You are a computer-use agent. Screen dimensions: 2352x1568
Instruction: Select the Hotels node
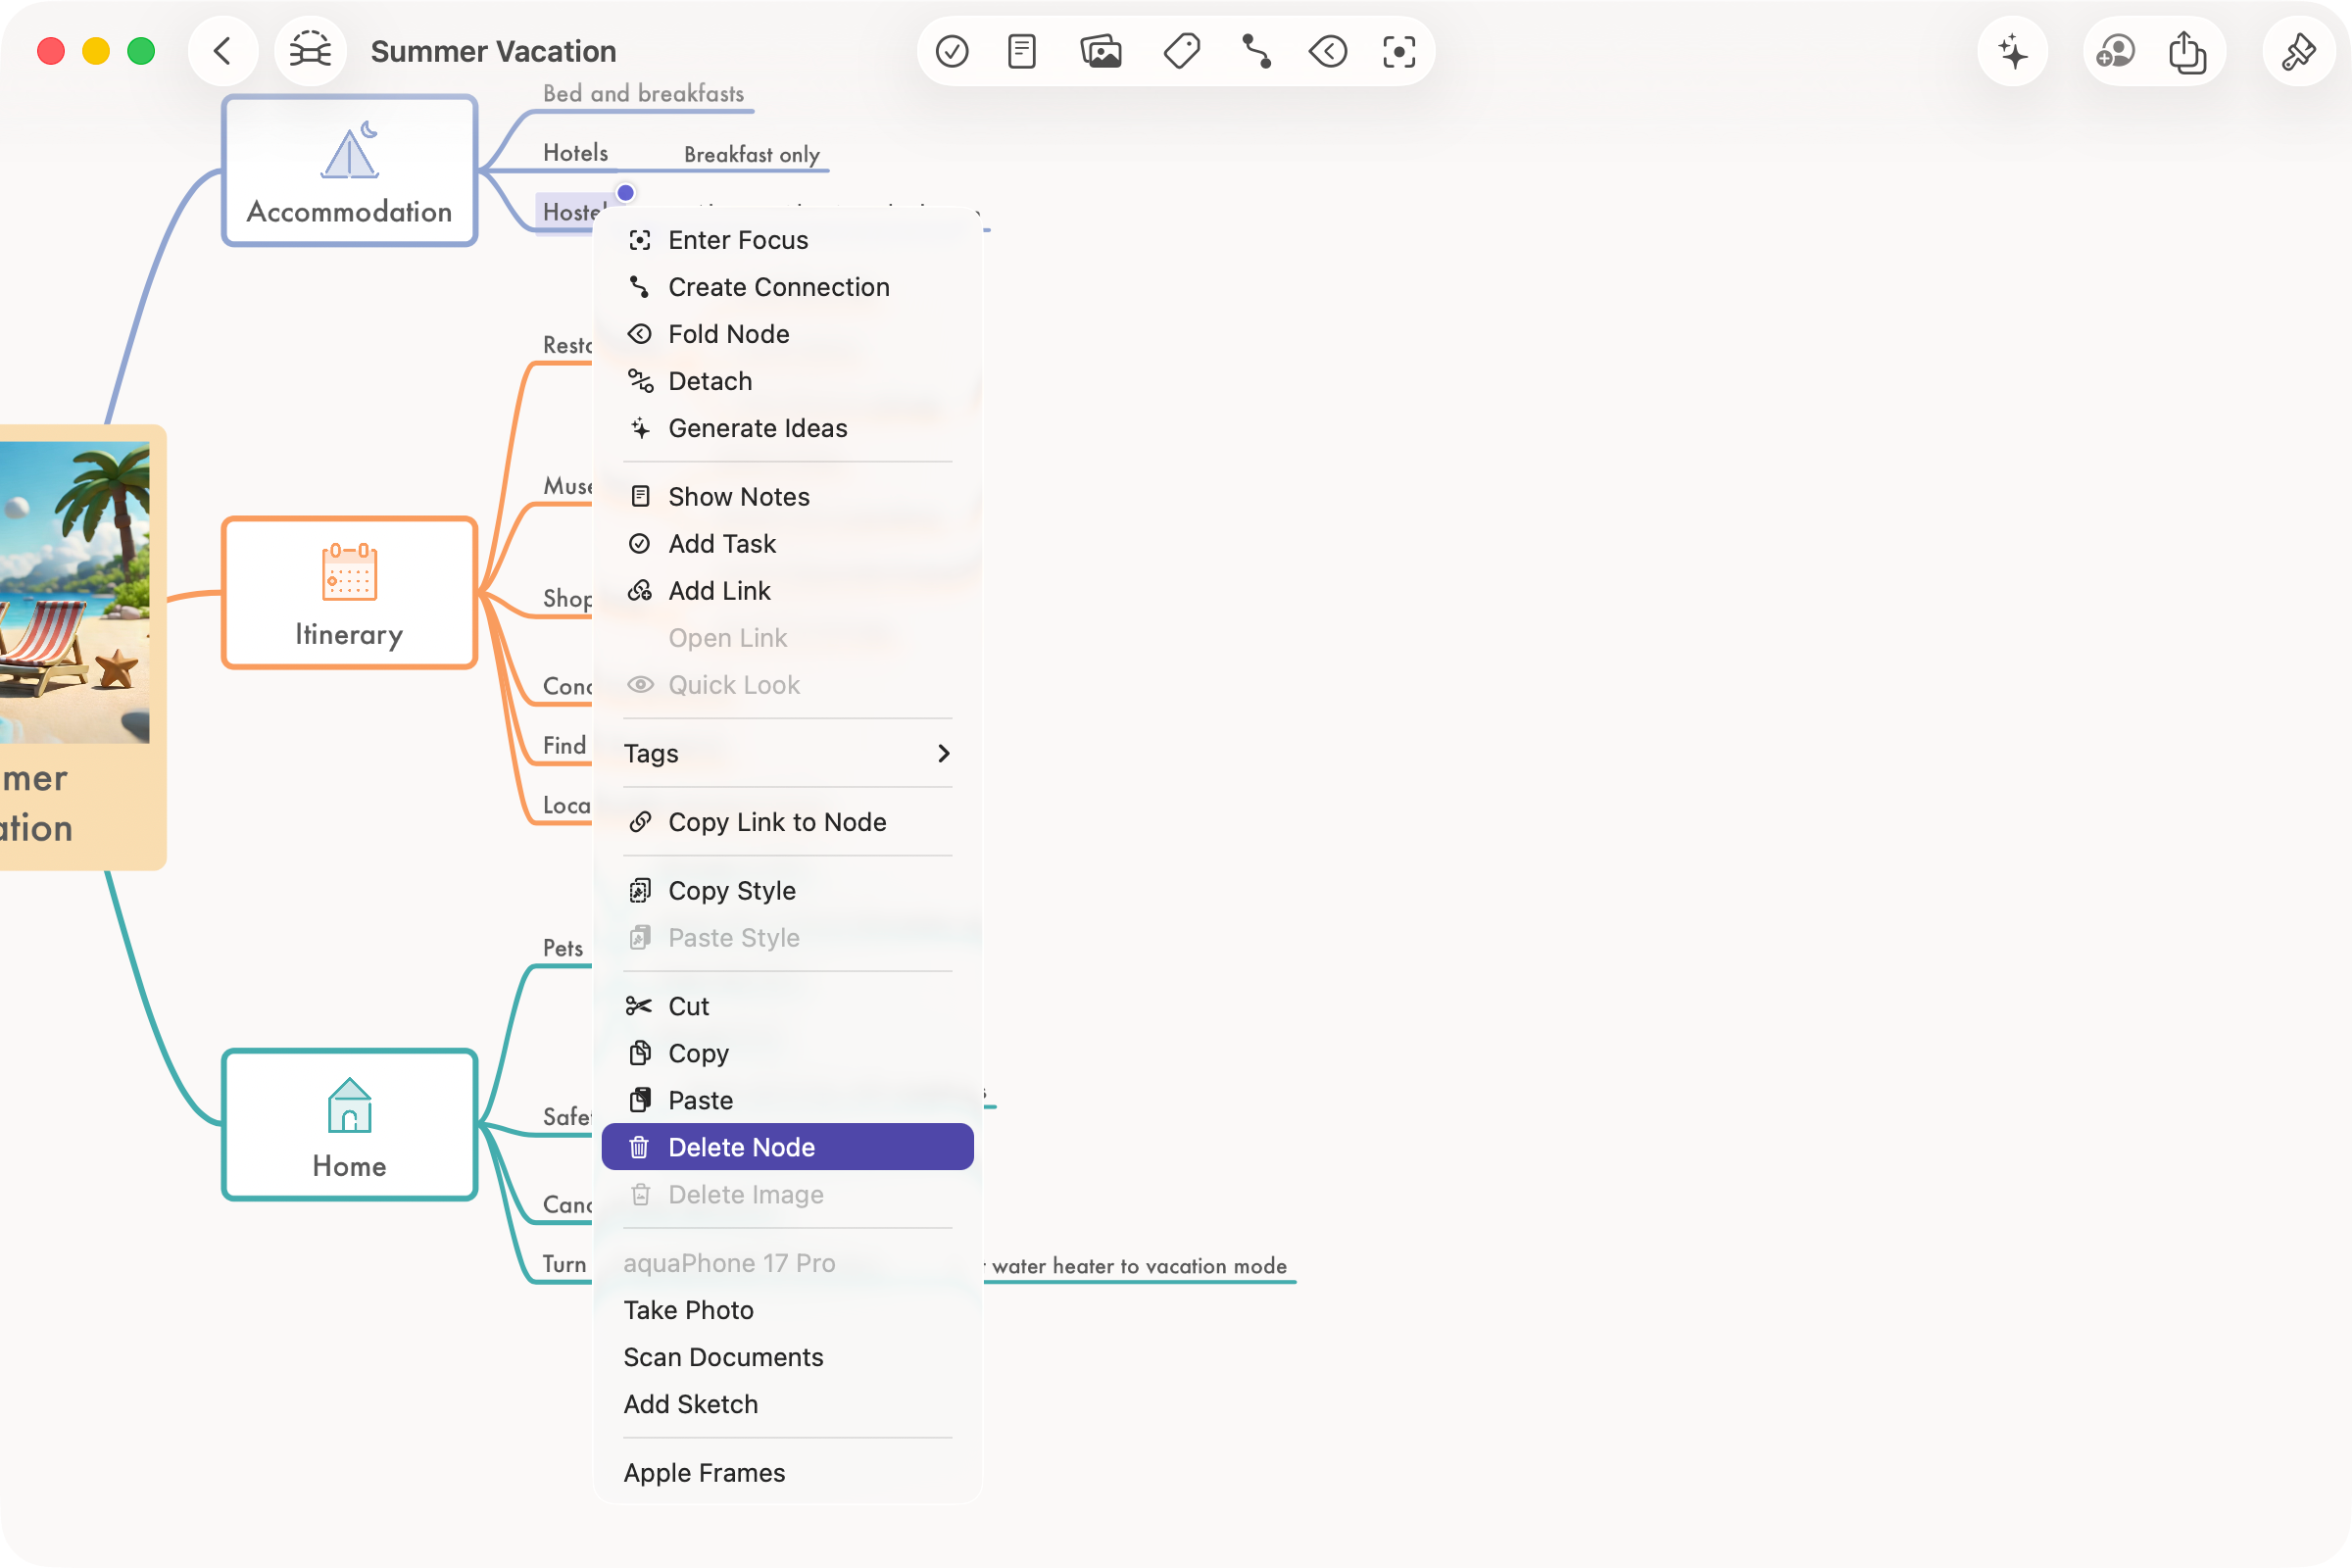coord(575,153)
